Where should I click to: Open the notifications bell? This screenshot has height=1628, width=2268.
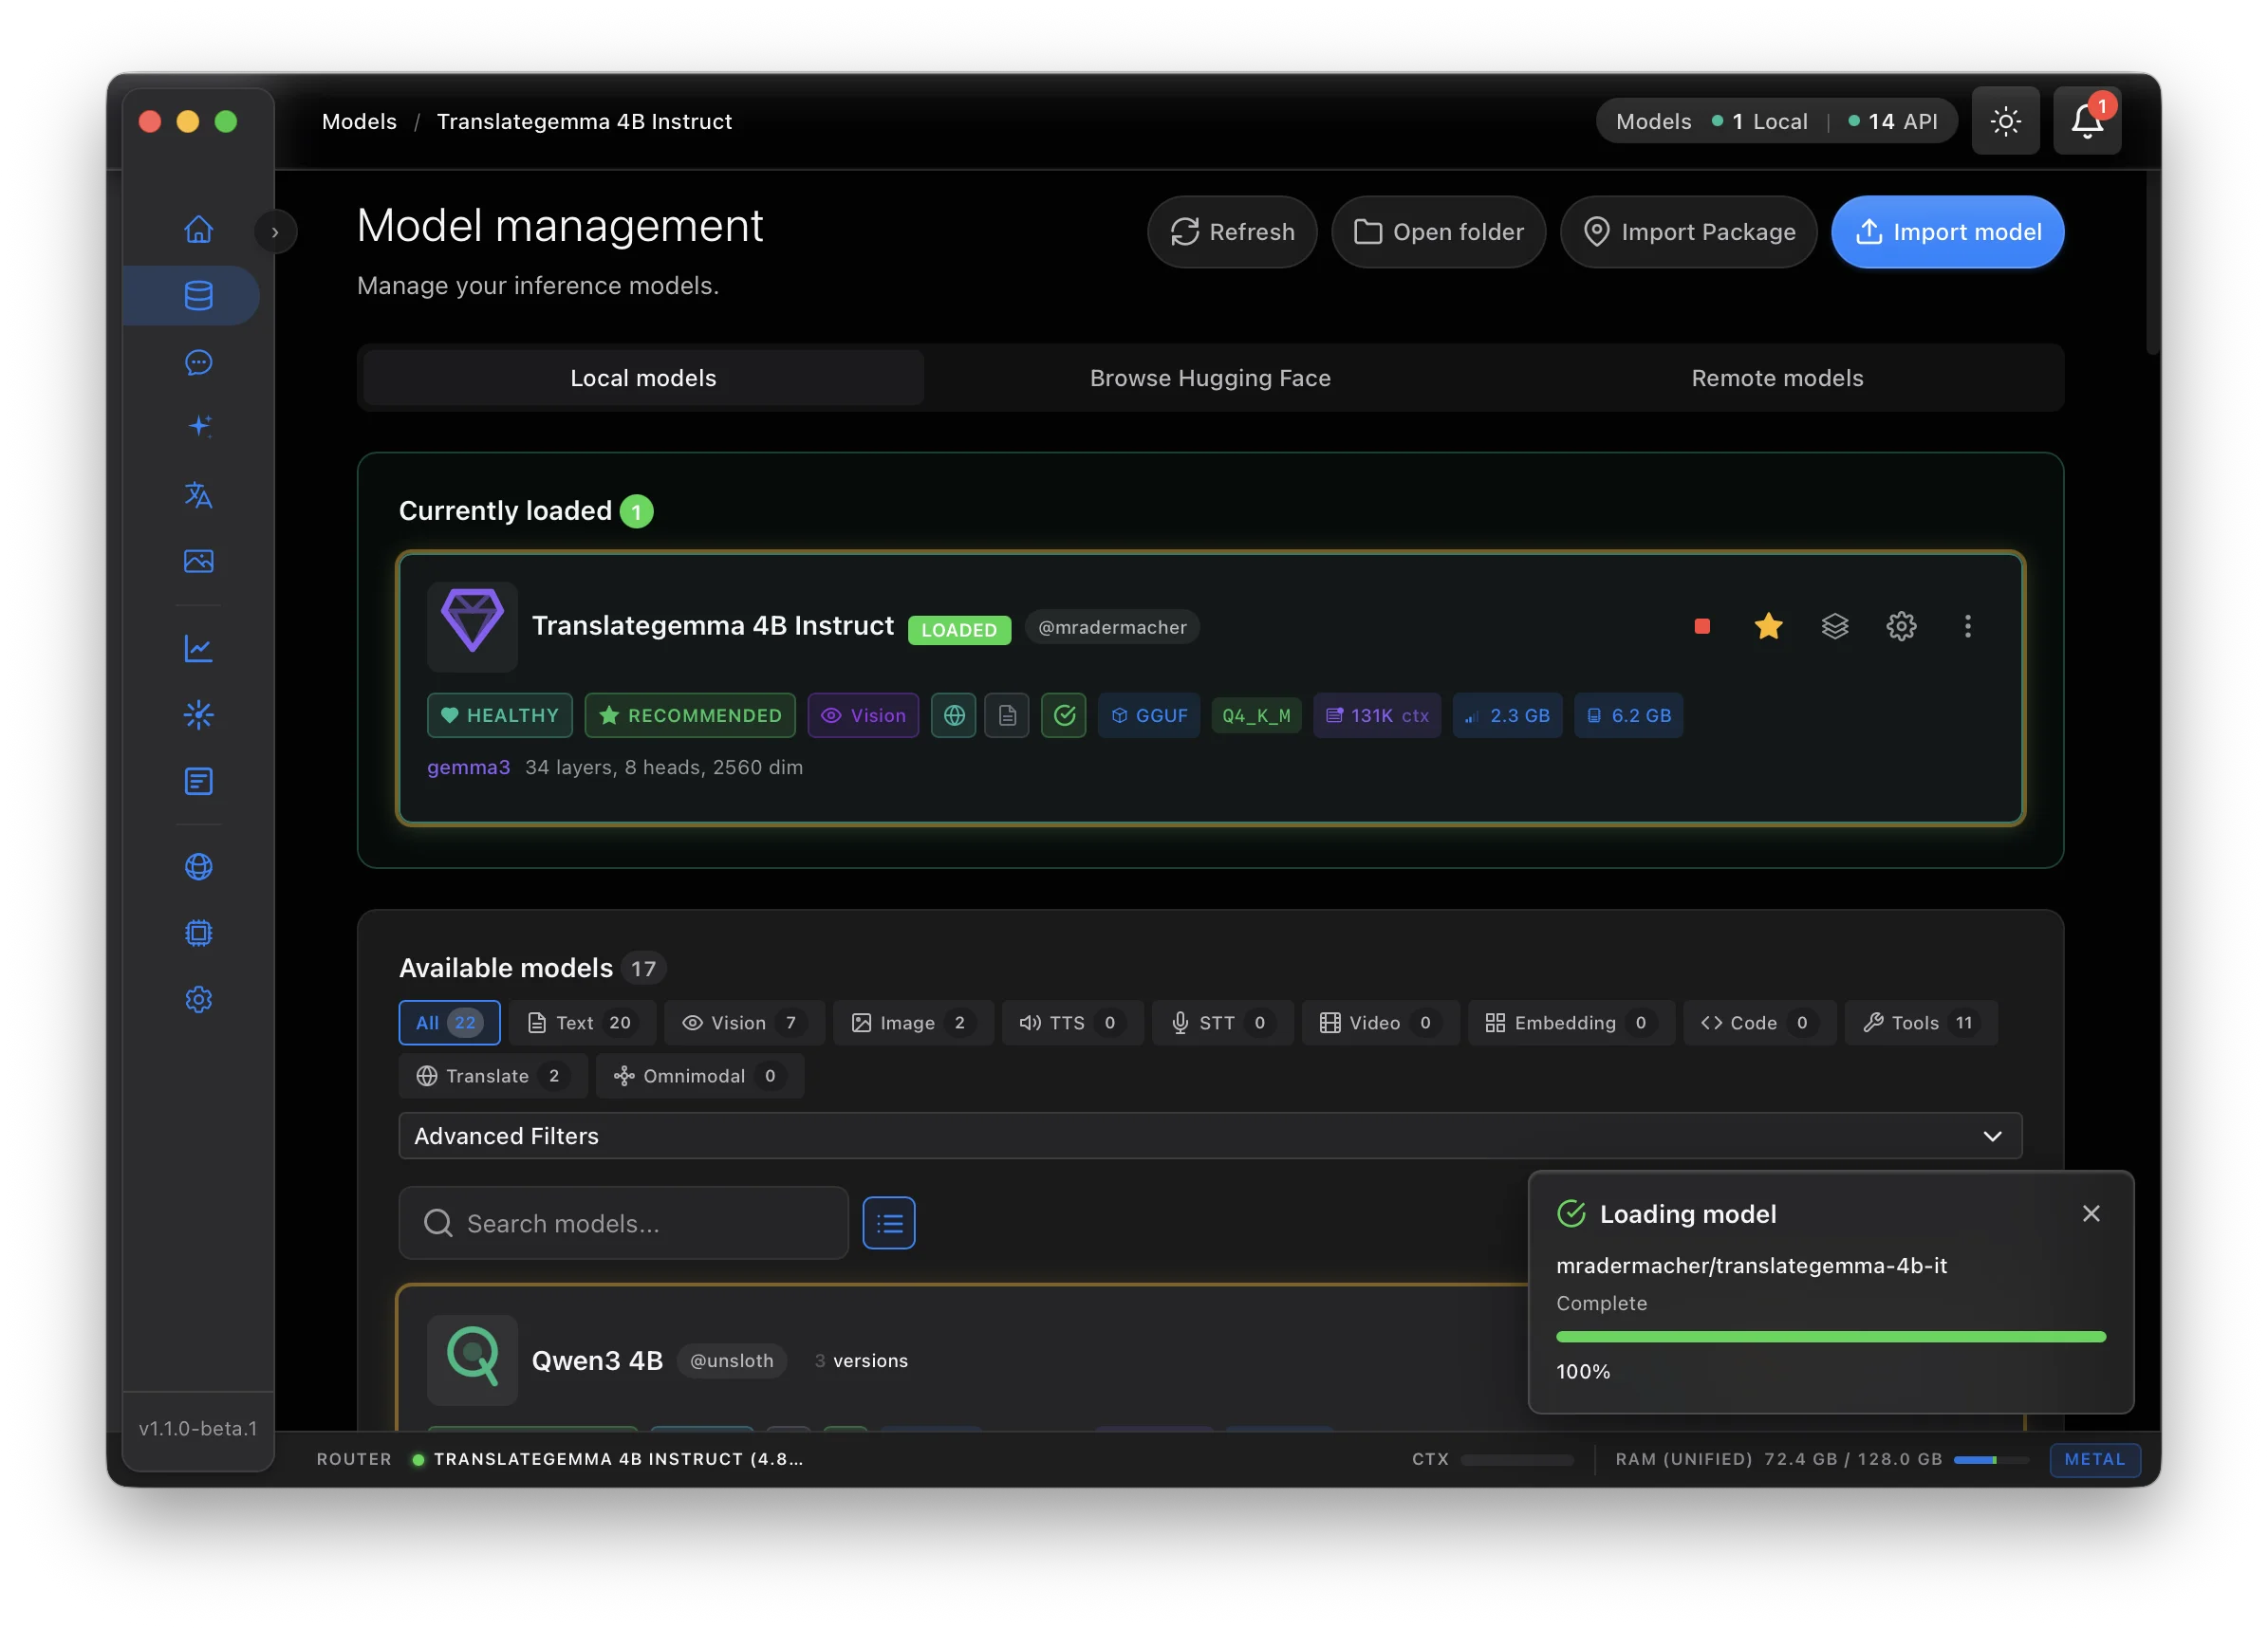coord(2086,121)
